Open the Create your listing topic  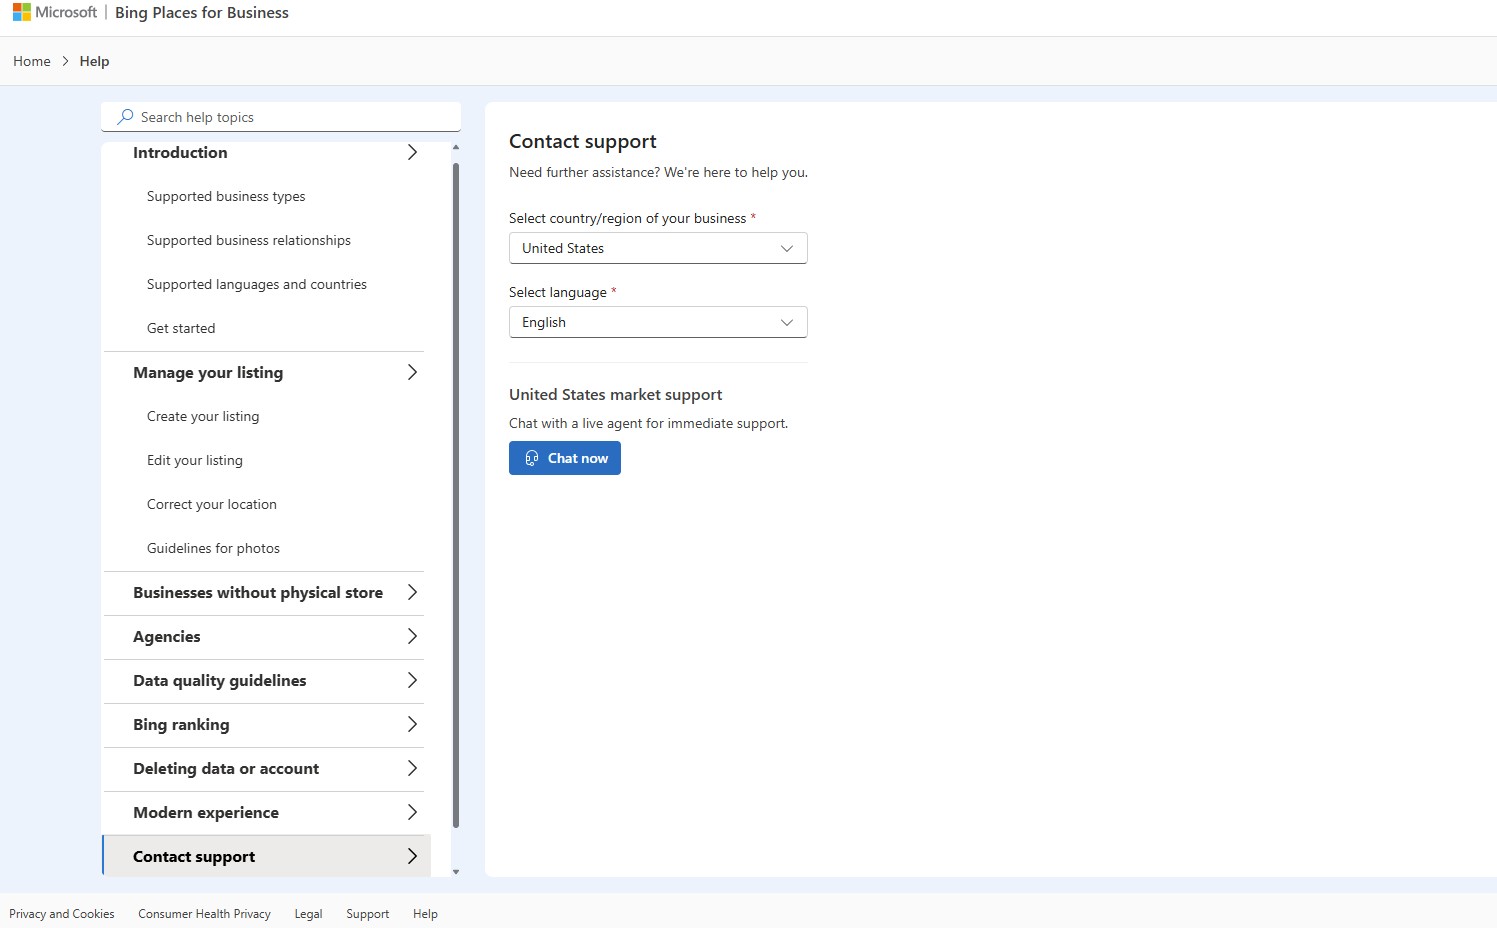click(203, 416)
